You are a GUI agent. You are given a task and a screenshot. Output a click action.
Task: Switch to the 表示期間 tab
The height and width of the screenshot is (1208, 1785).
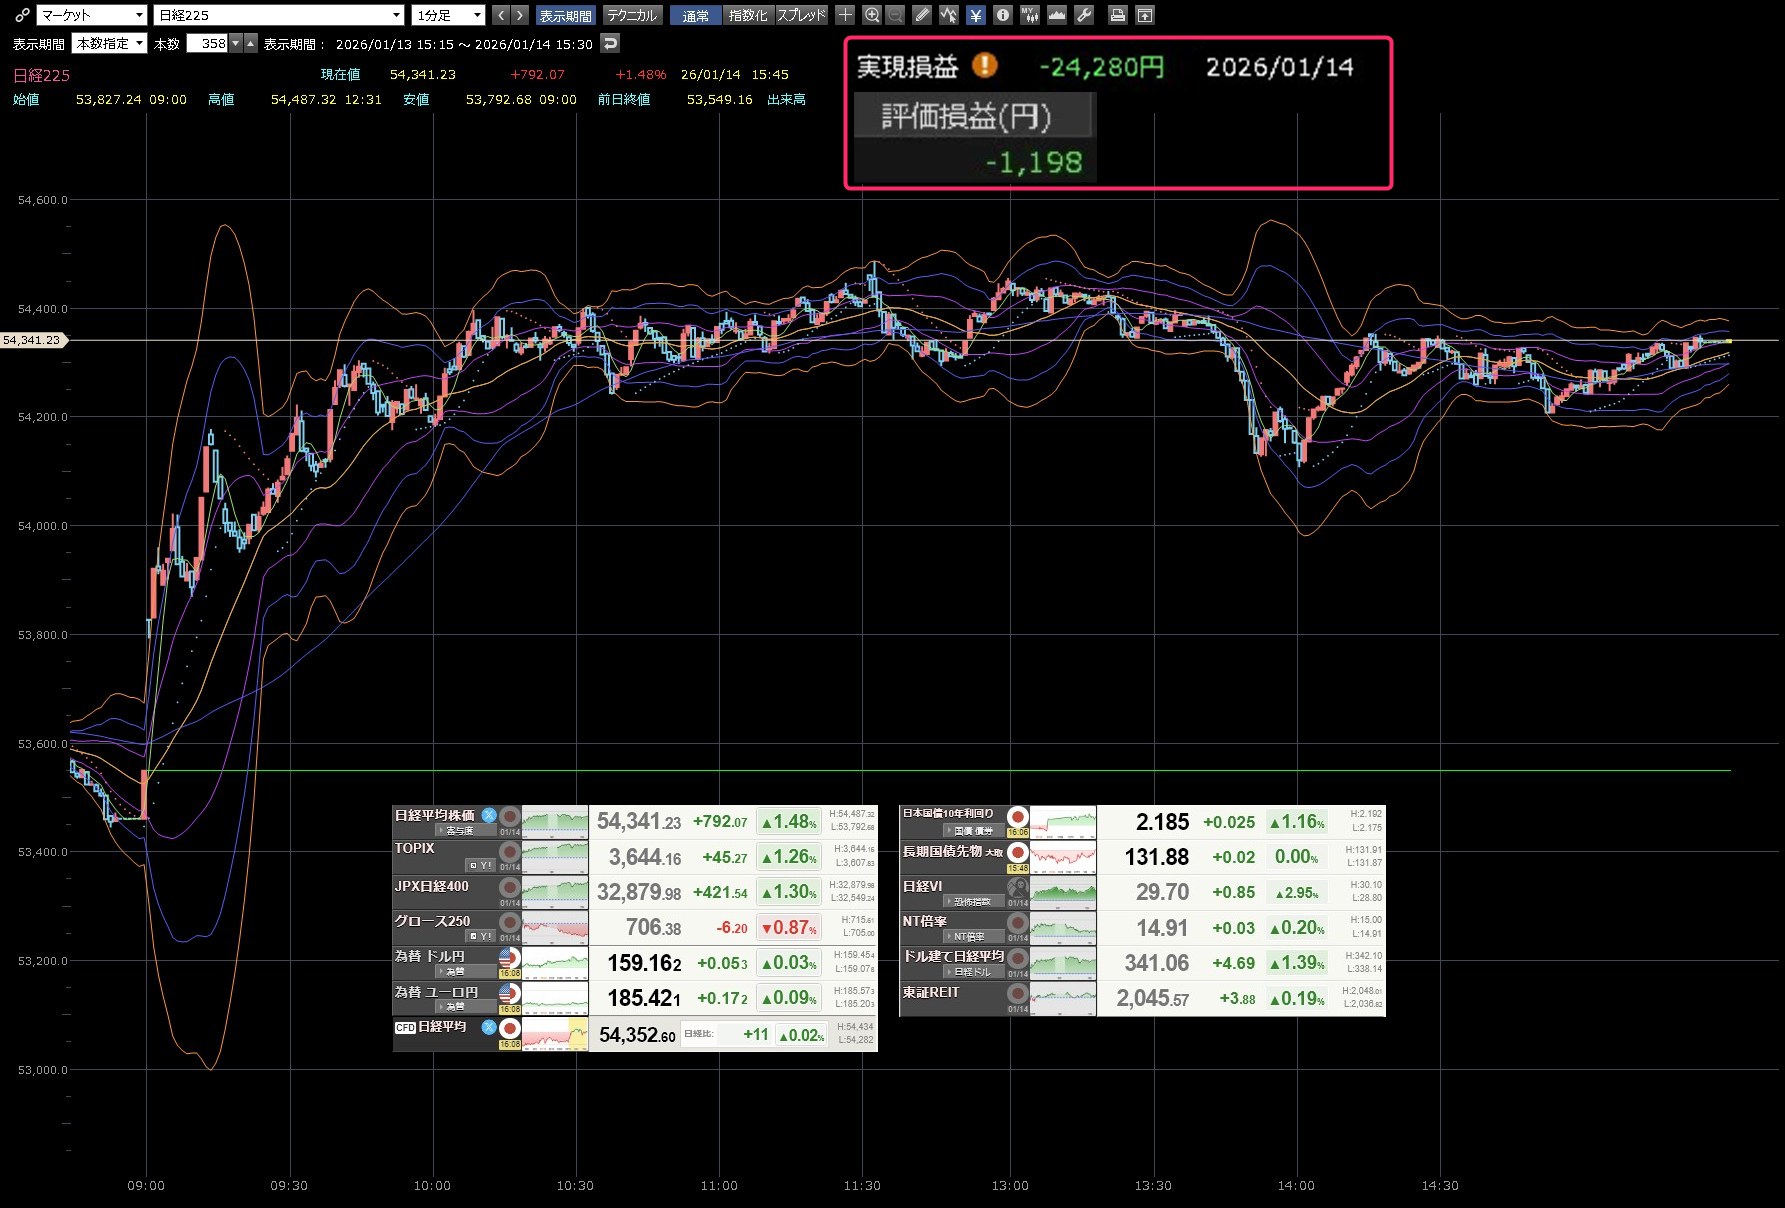565,15
